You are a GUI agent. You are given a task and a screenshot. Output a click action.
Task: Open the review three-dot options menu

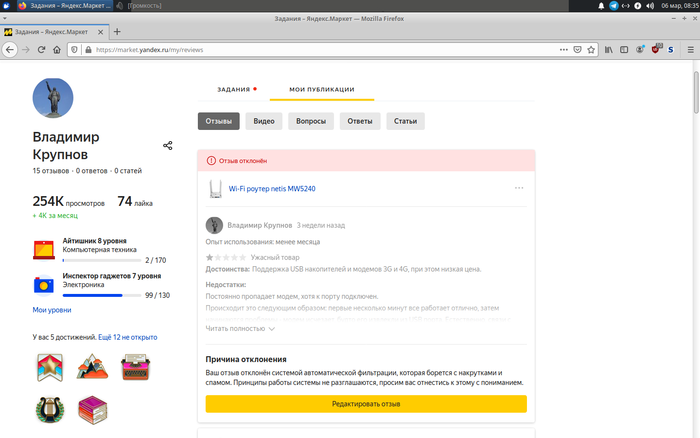pos(519,188)
